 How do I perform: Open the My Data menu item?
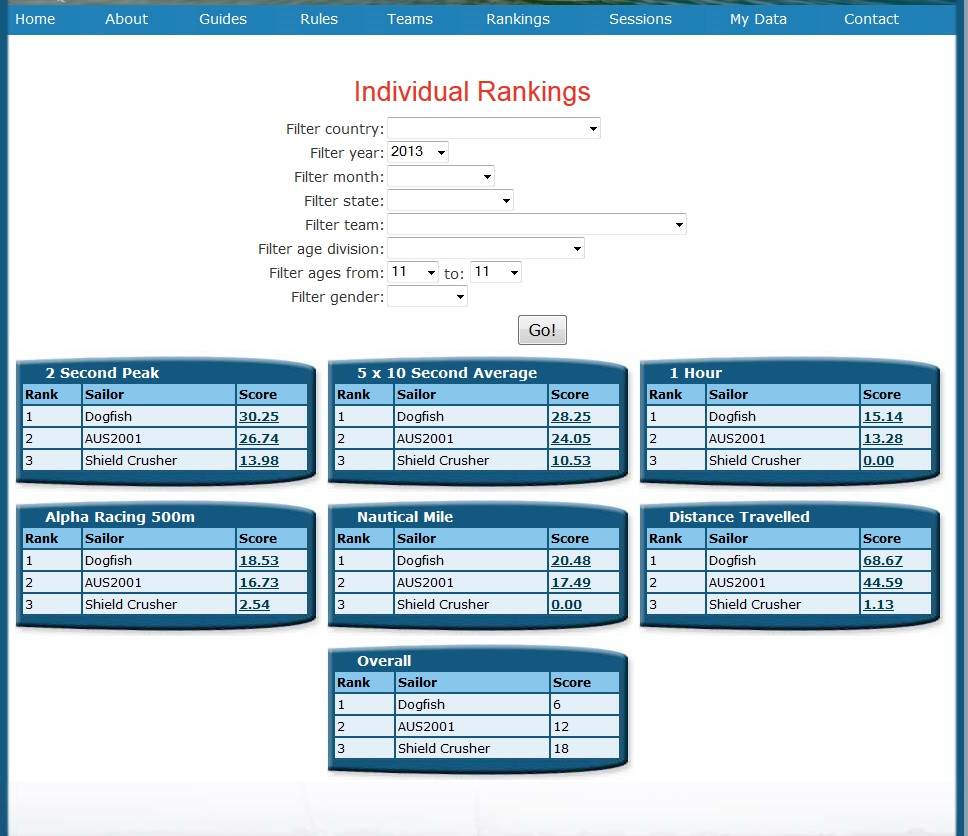click(758, 19)
